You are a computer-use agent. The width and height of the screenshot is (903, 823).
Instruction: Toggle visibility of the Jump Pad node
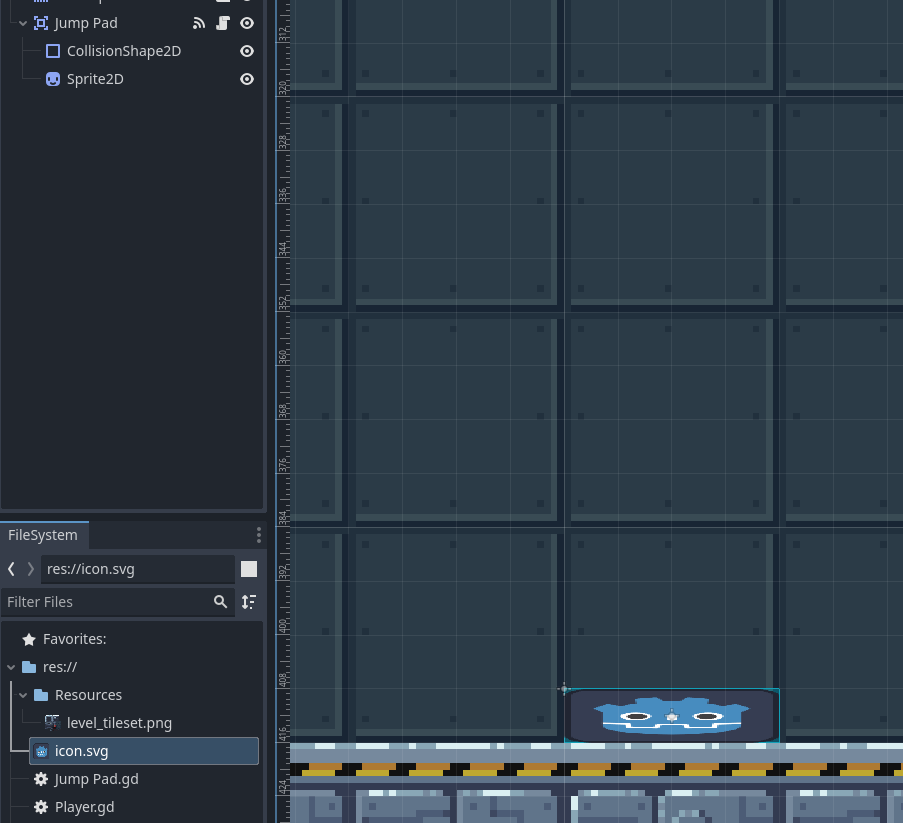247,23
